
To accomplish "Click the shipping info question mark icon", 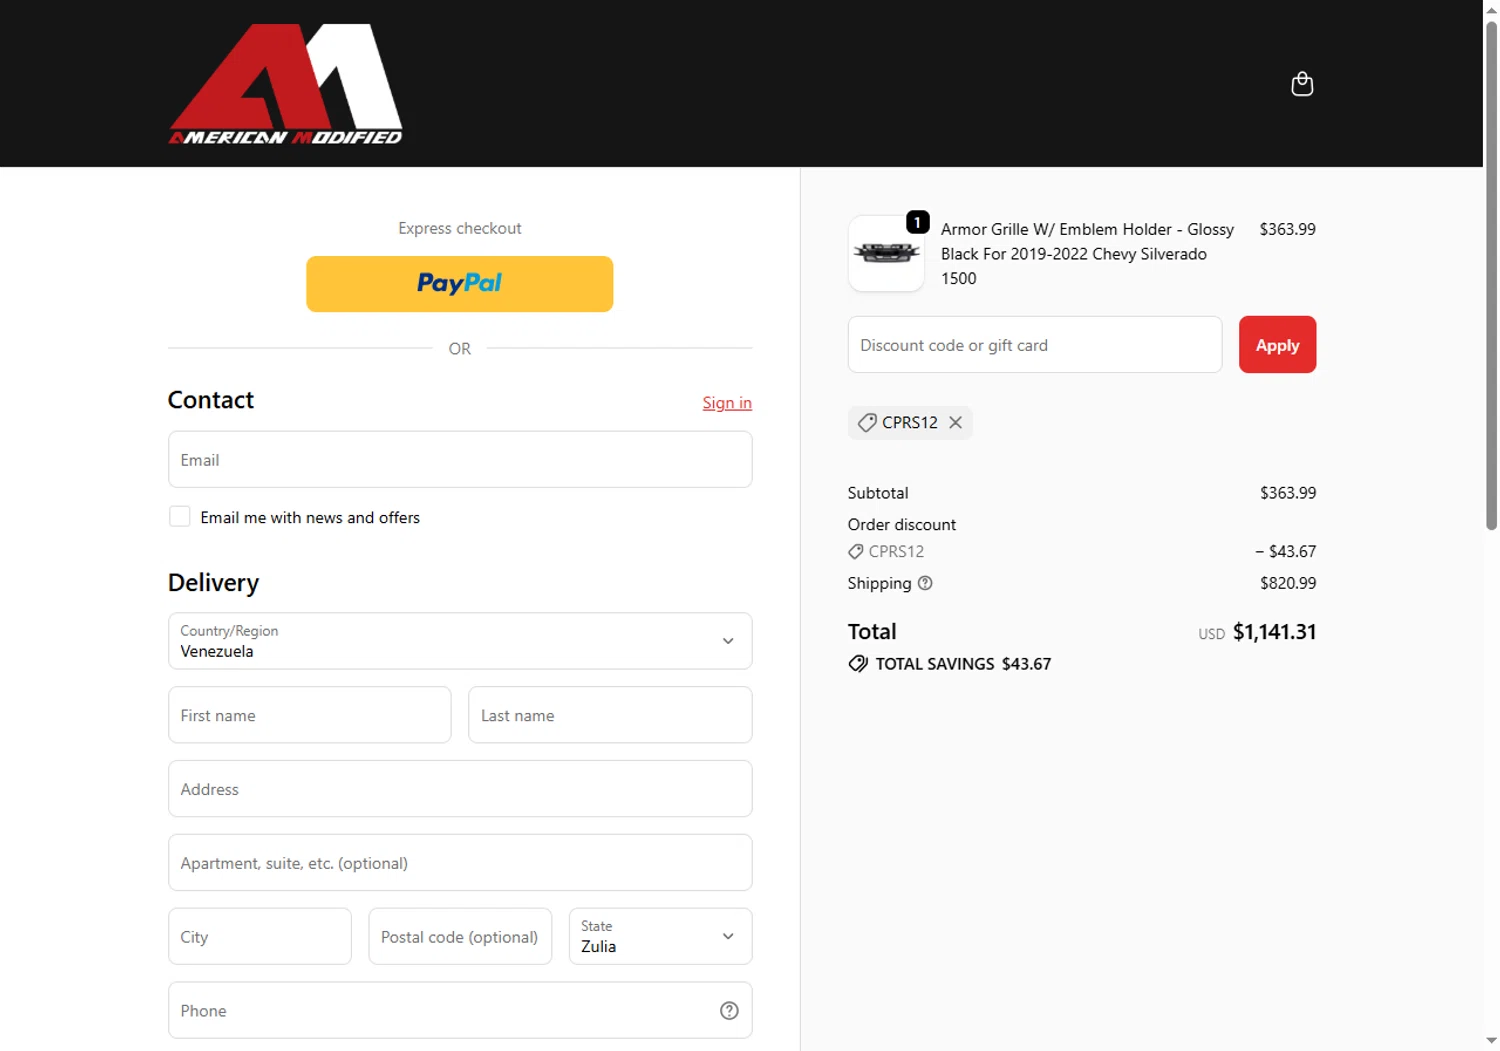I will 925,583.
